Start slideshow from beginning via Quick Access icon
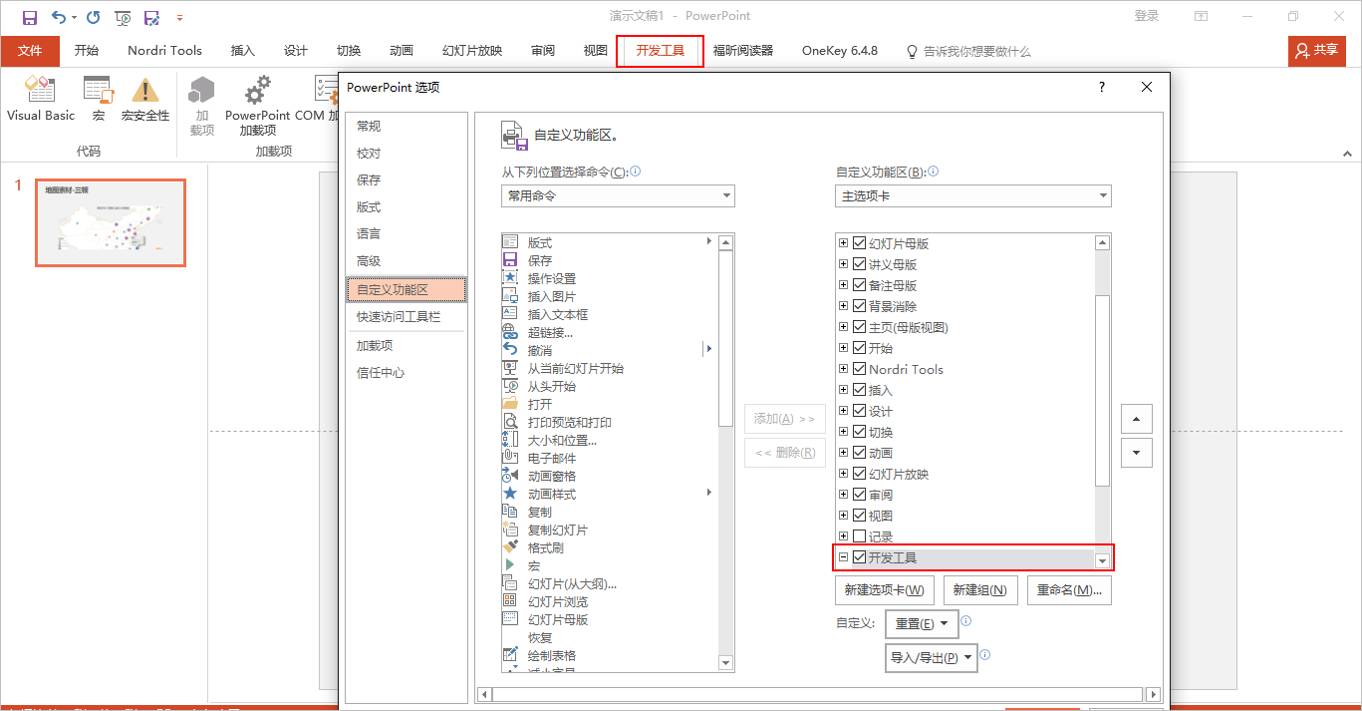 click(x=122, y=17)
